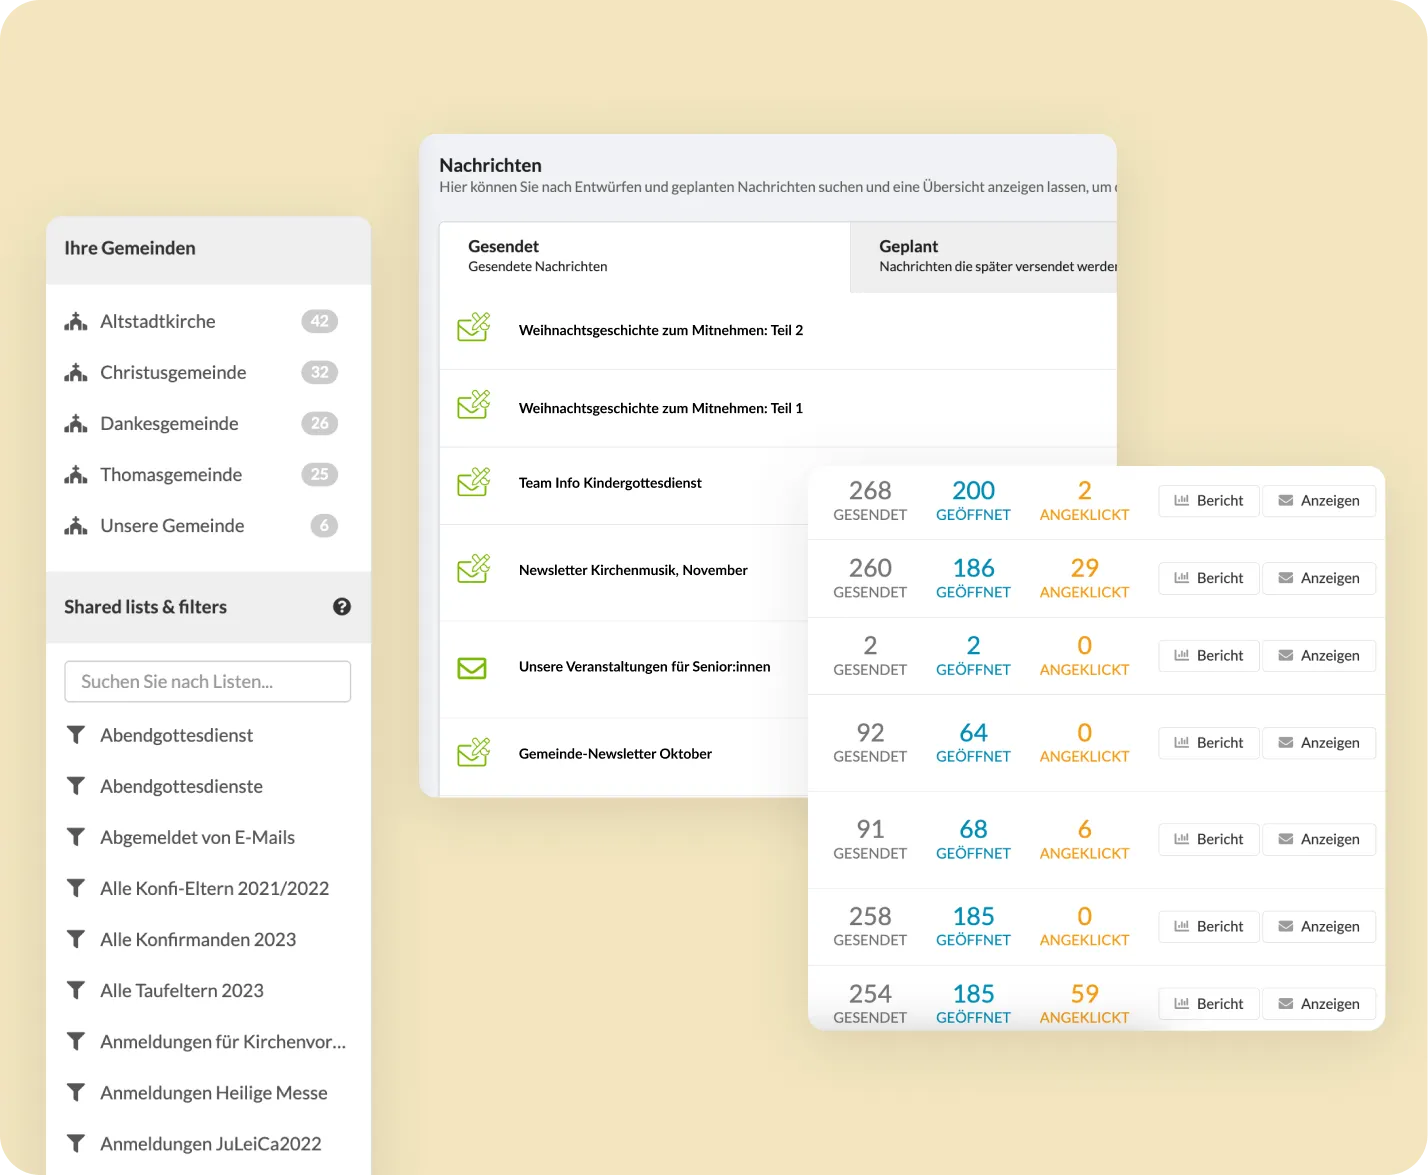The width and height of the screenshot is (1428, 1175).
Task: Click envelope icon for Unsere Veranstaltungen für Senior:innen
Action: click(x=472, y=668)
